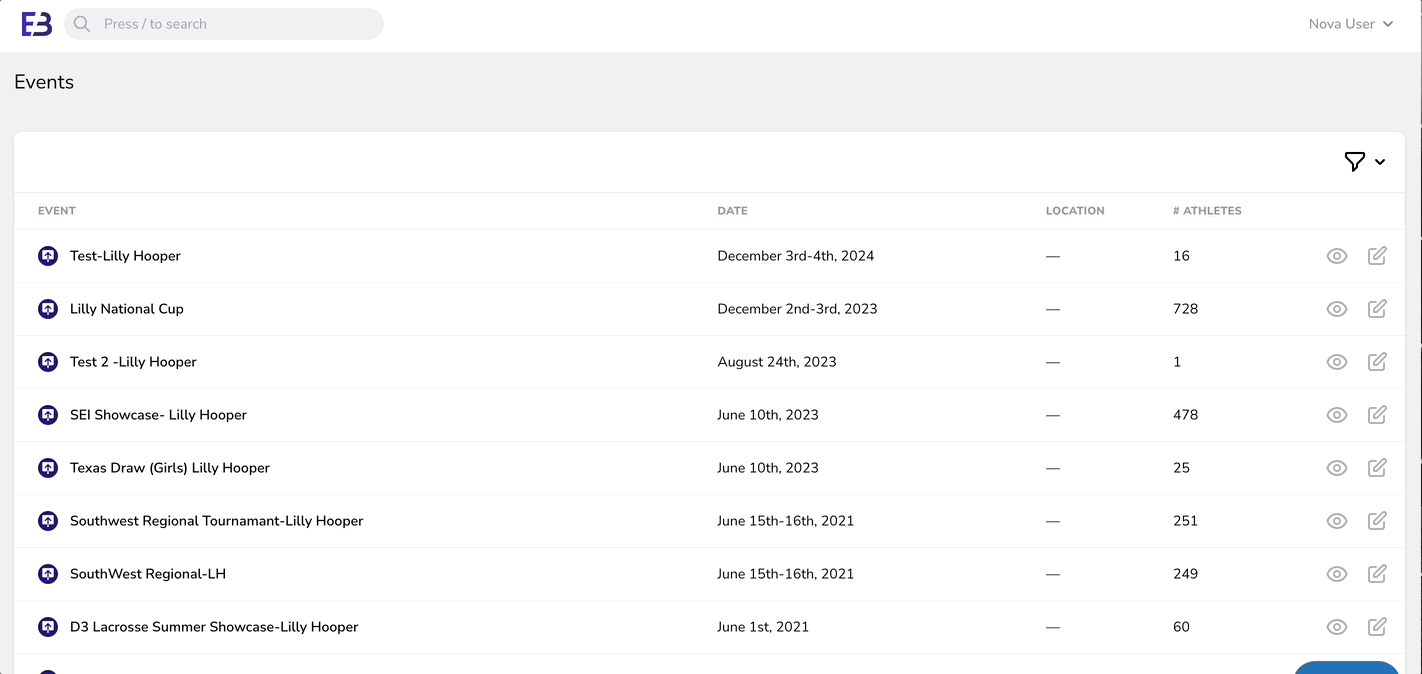Click the EB logo in header
This screenshot has height=674, width=1422.
click(37, 24)
